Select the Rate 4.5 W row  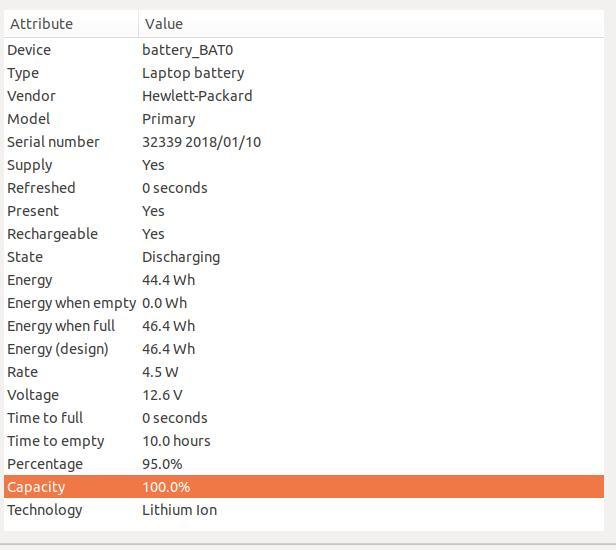tap(304, 372)
